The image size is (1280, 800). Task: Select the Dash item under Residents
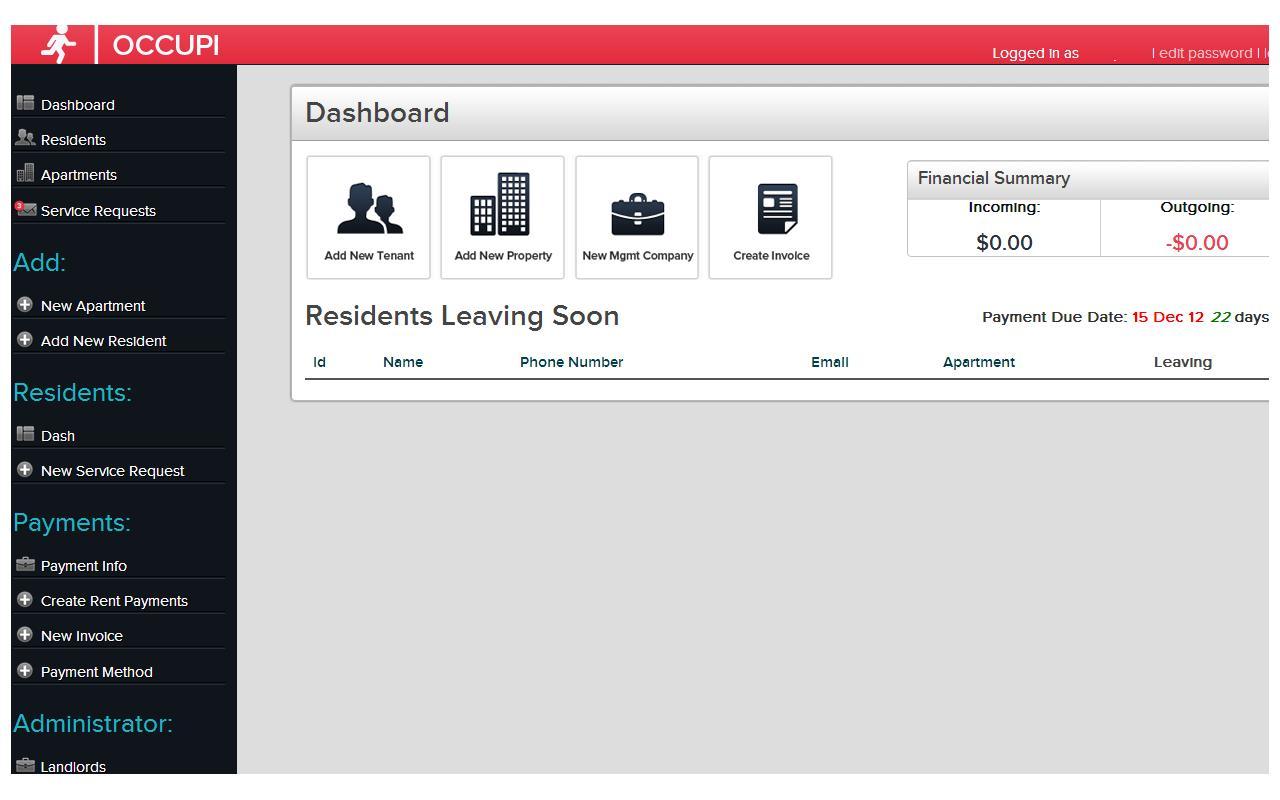57,435
